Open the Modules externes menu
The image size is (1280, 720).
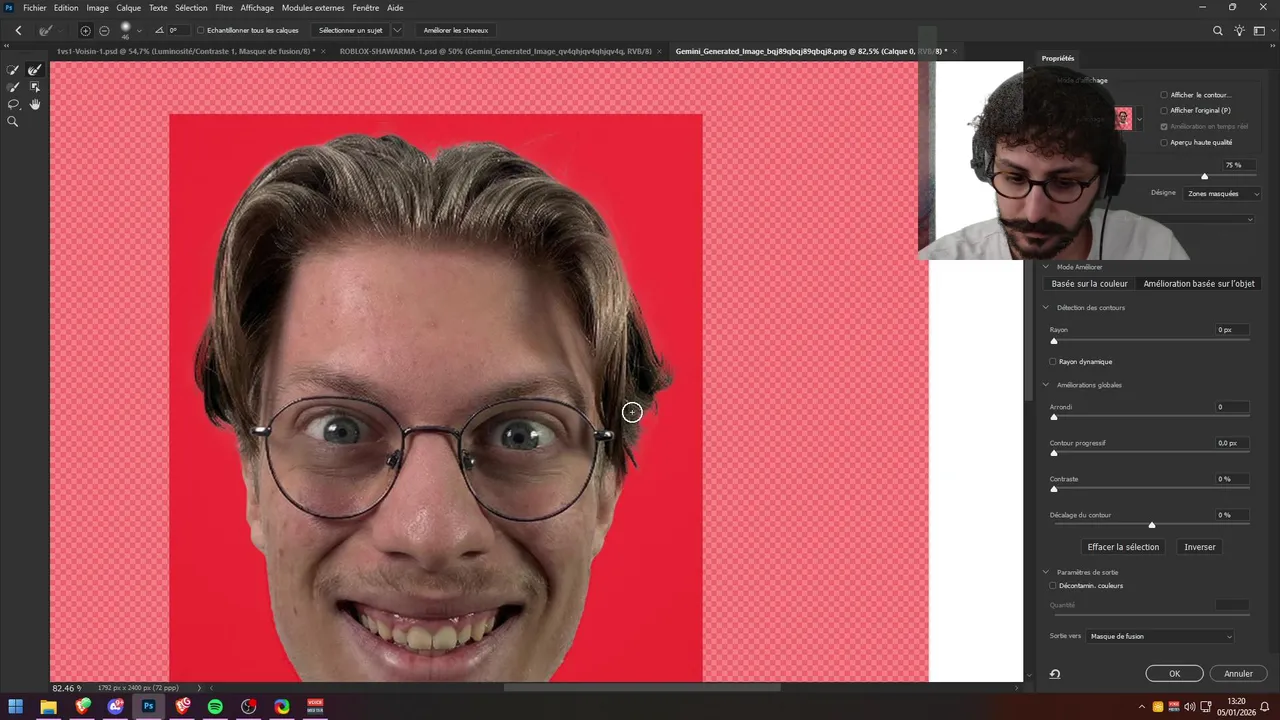[313, 8]
